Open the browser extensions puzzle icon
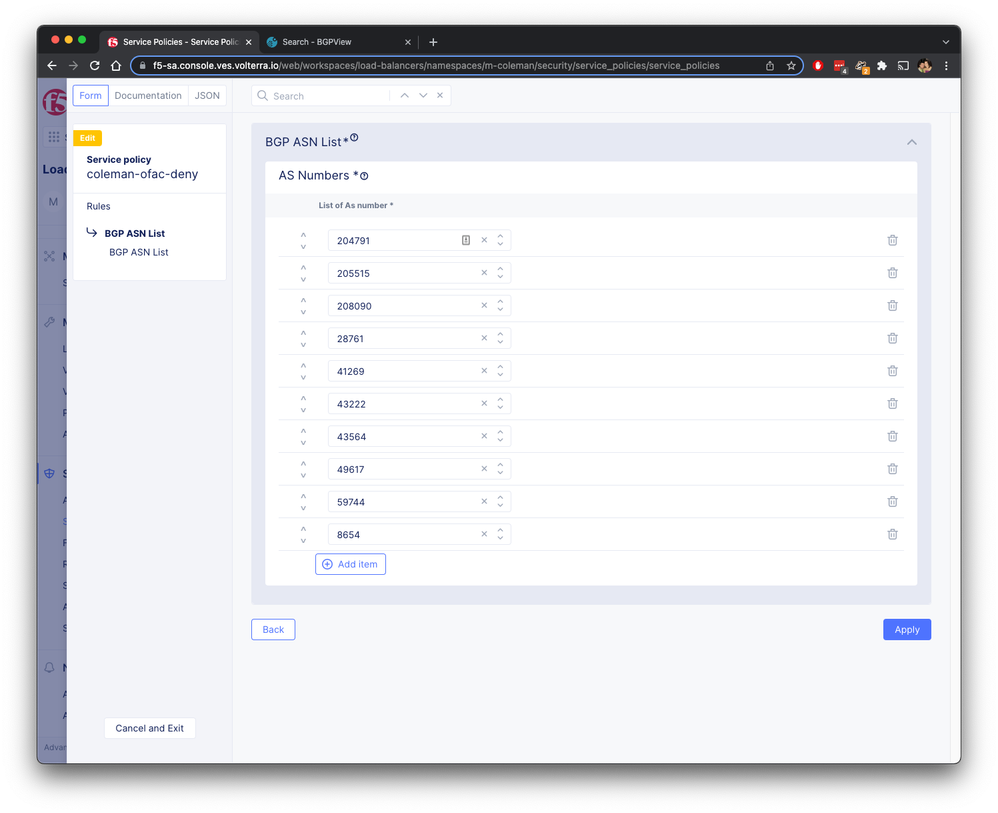The width and height of the screenshot is (998, 813). [882, 66]
